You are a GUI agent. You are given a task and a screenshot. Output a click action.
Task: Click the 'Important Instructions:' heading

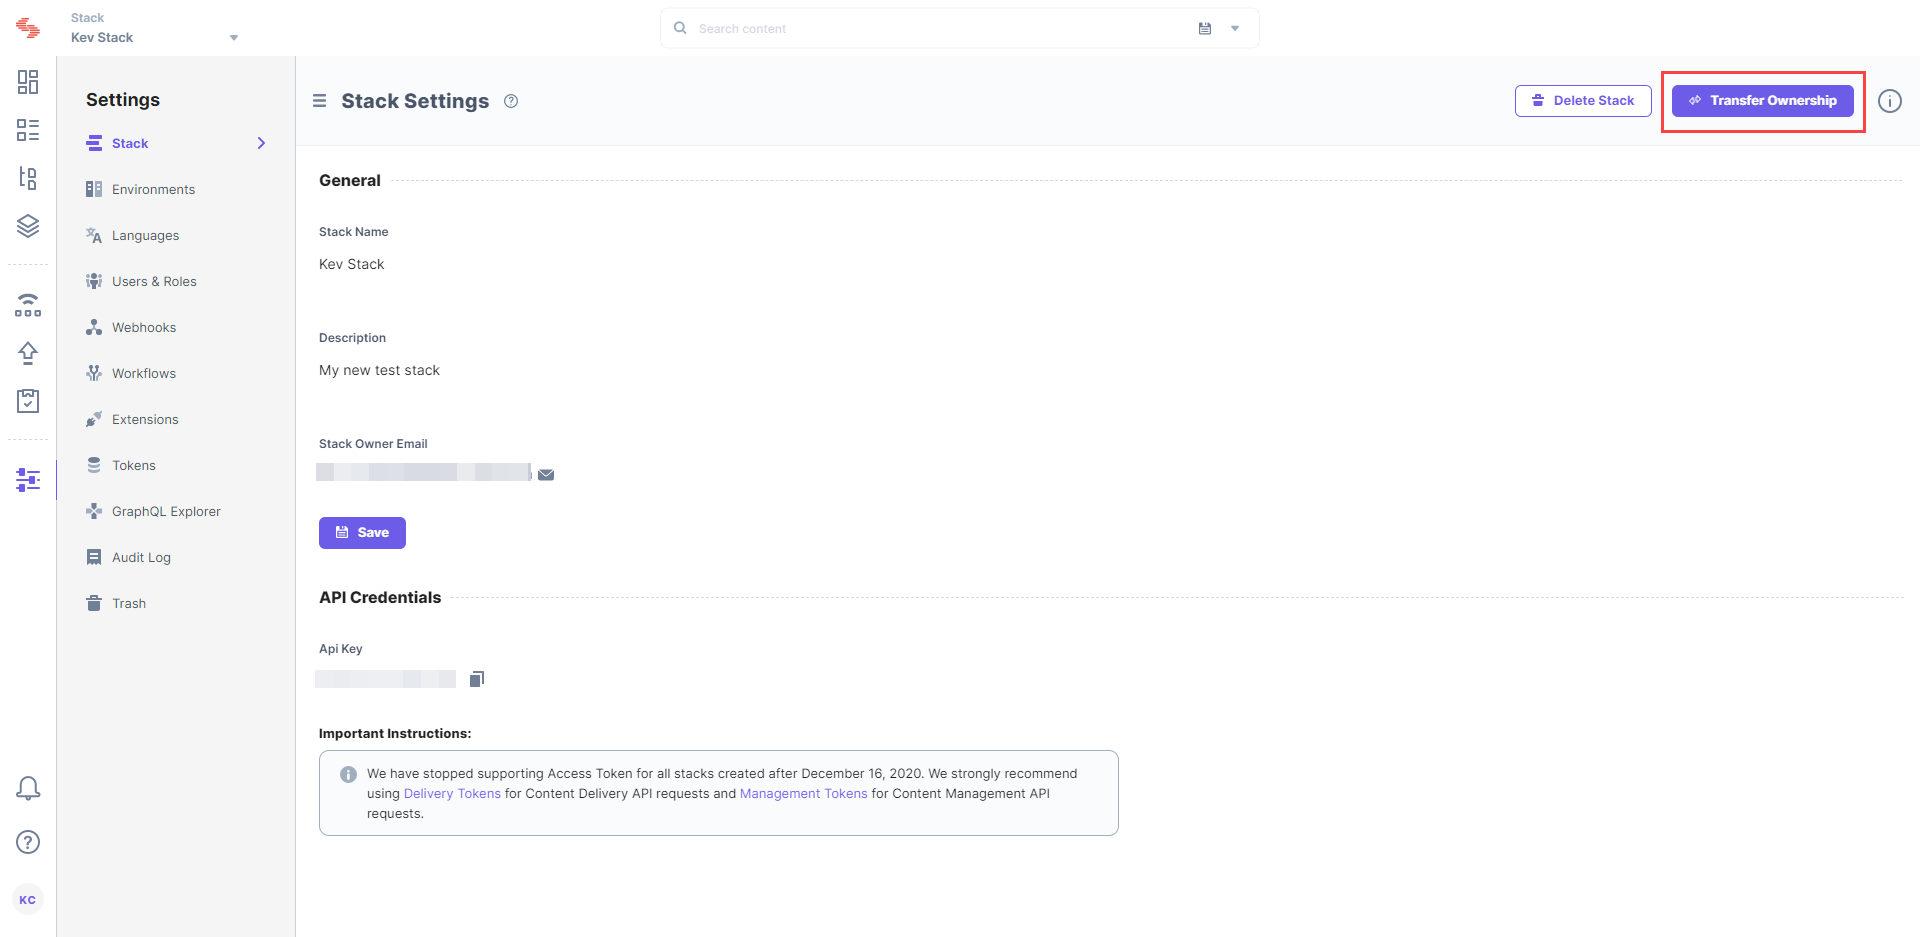(395, 734)
